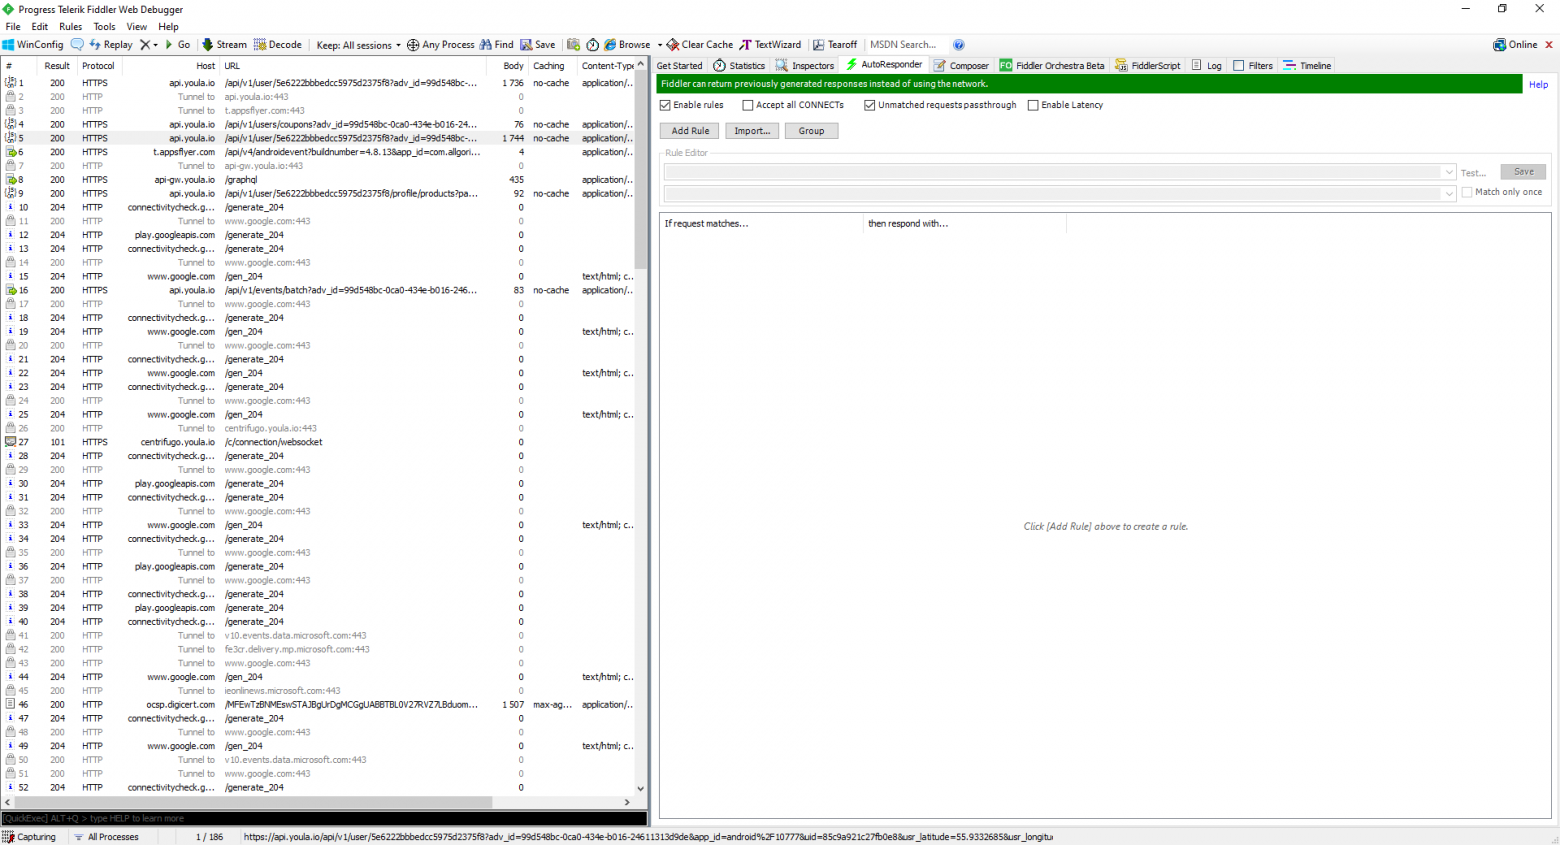This screenshot has height=845, width=1560.
Task: Tearoff the inspector panel
Action: [835, 45]
